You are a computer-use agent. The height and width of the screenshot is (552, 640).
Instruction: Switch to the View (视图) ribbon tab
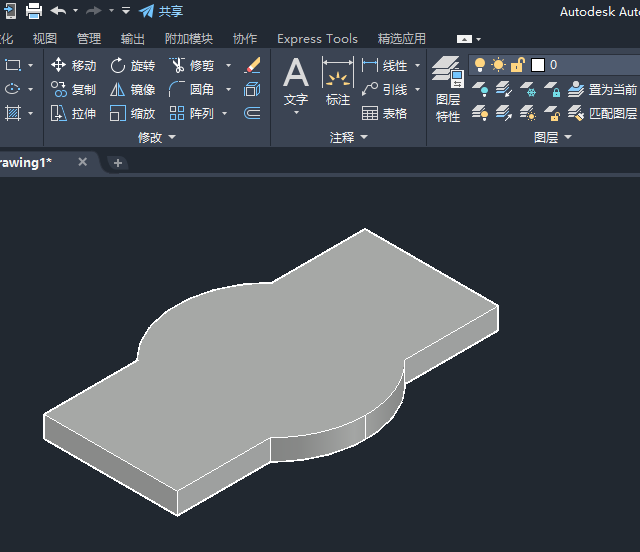[x=45, y=38]
